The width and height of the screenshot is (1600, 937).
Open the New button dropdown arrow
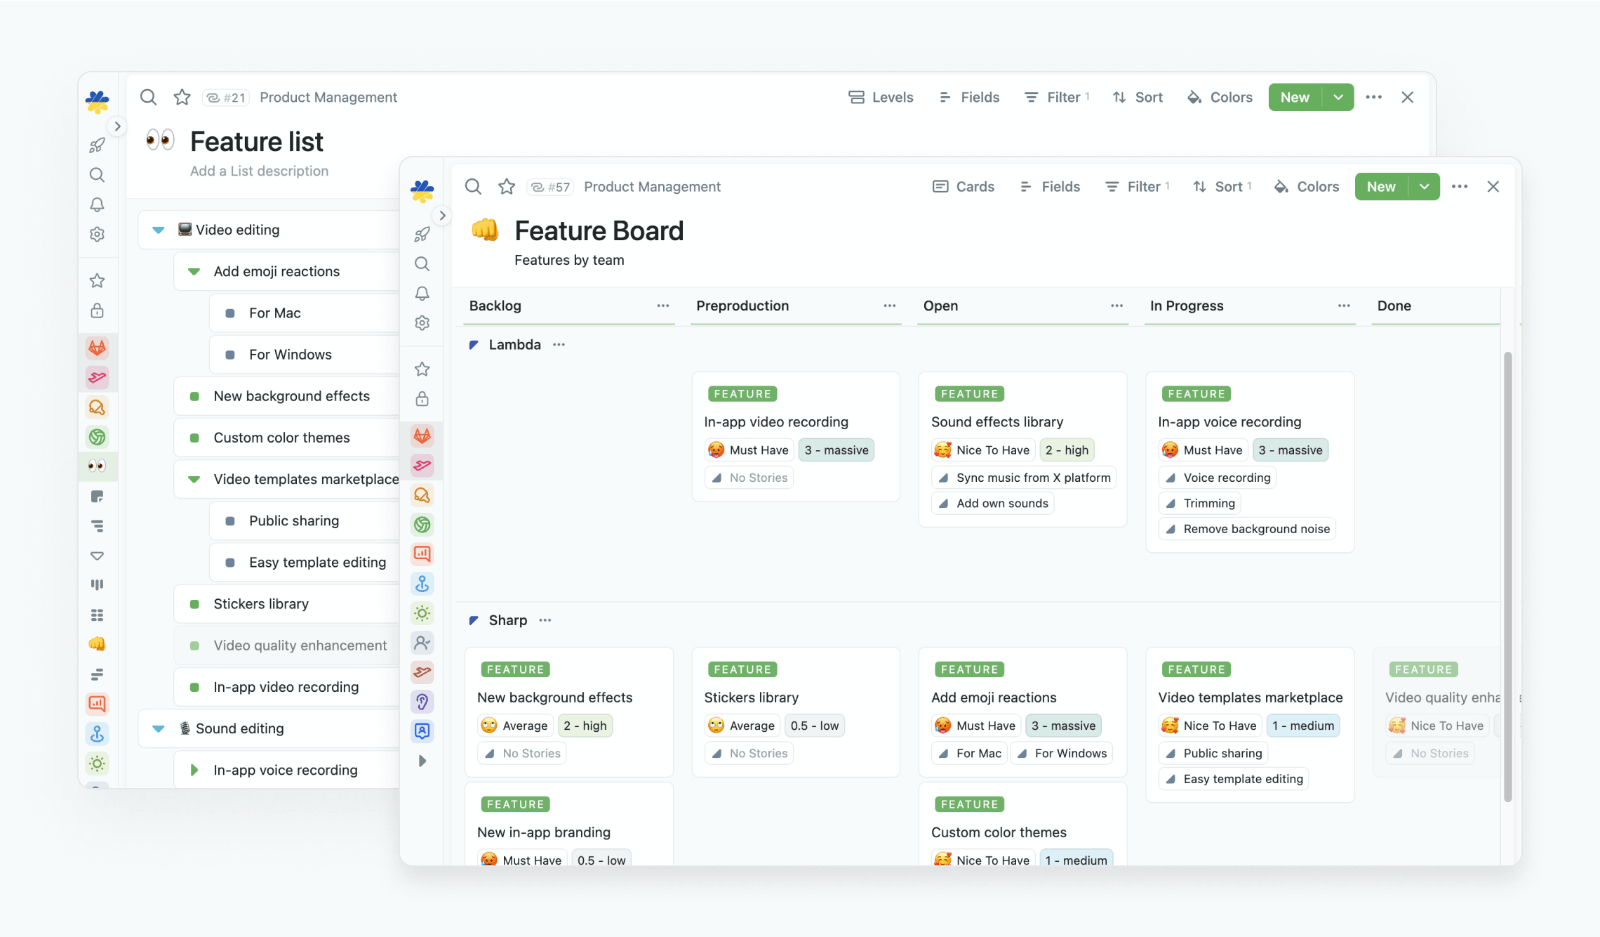click(1424, 187)
